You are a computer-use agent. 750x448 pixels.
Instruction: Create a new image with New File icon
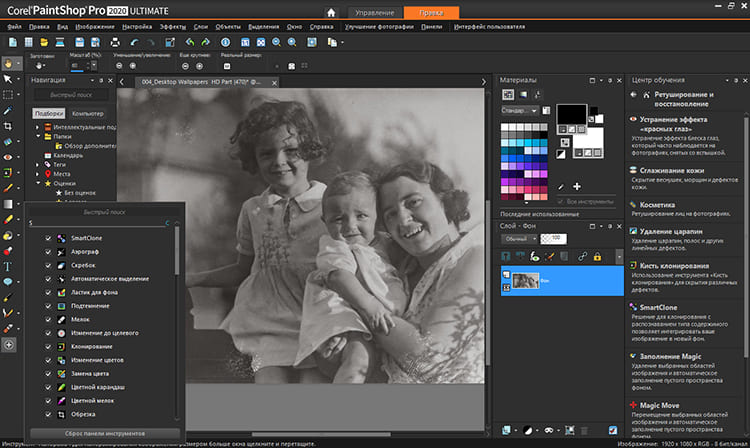pyautogui.click(x=13, y=43)
